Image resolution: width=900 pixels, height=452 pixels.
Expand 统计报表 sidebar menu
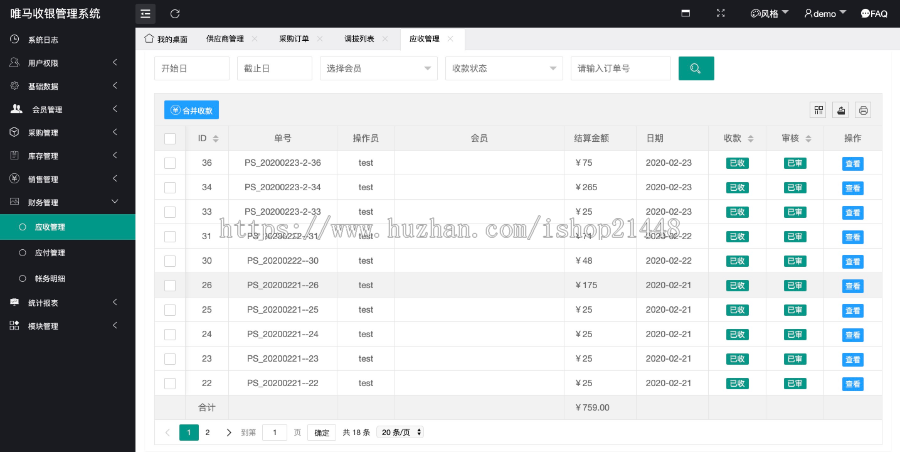pos(68,303)
